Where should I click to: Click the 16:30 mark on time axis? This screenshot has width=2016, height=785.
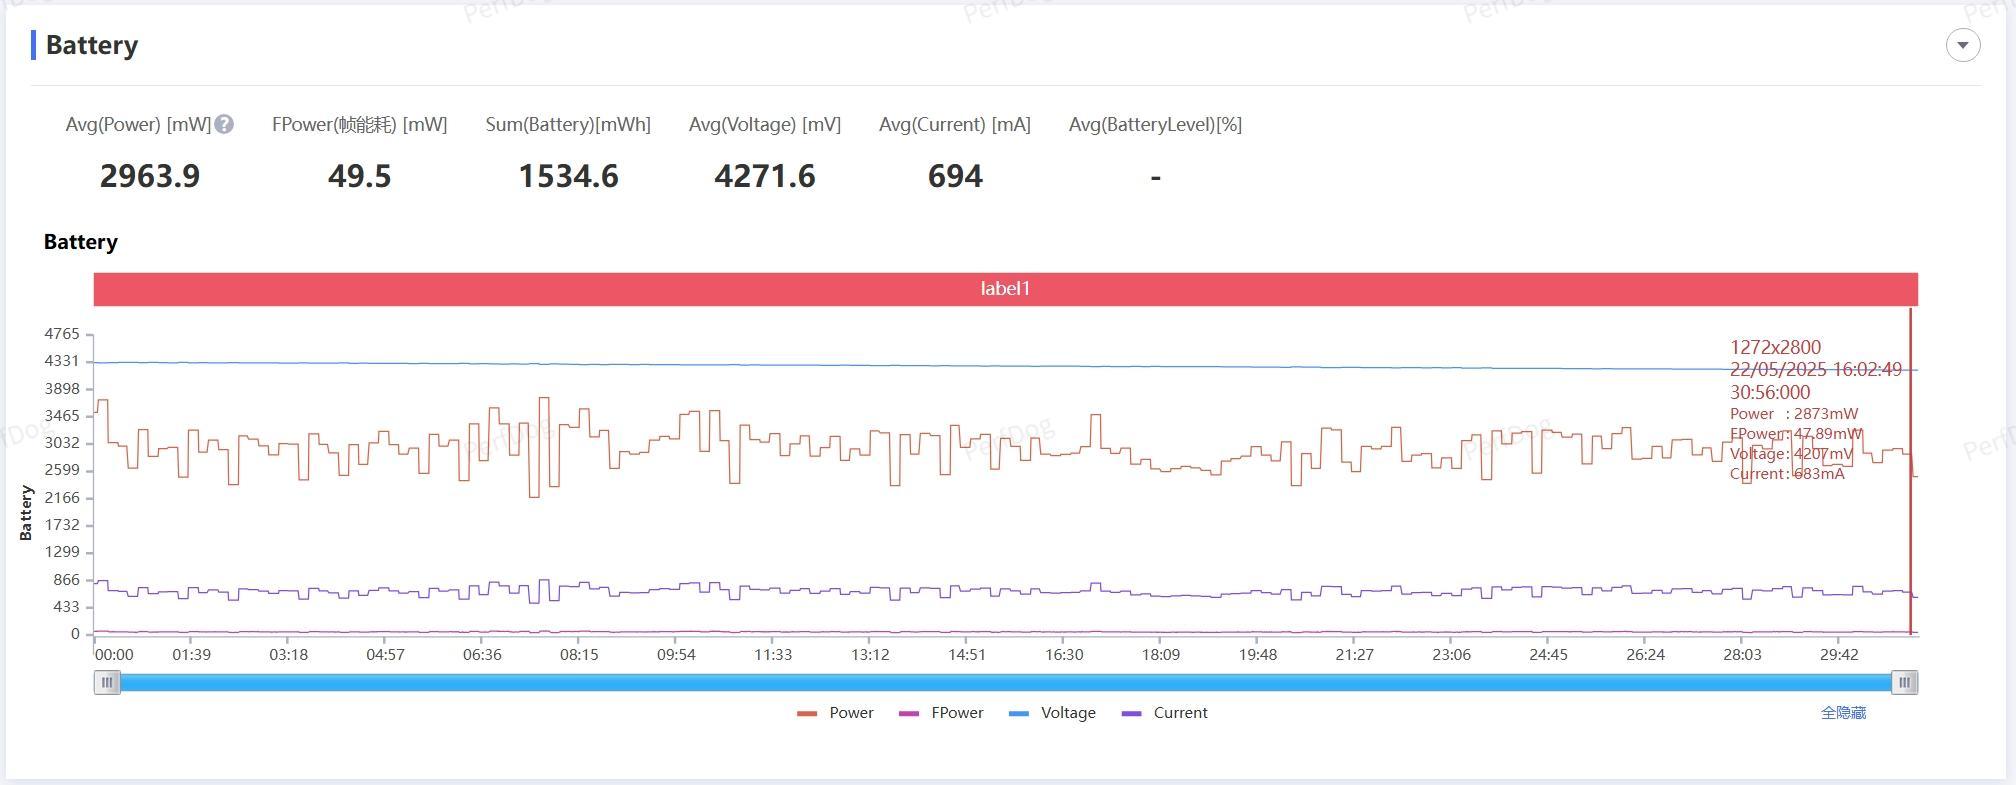click(1064, 655)
